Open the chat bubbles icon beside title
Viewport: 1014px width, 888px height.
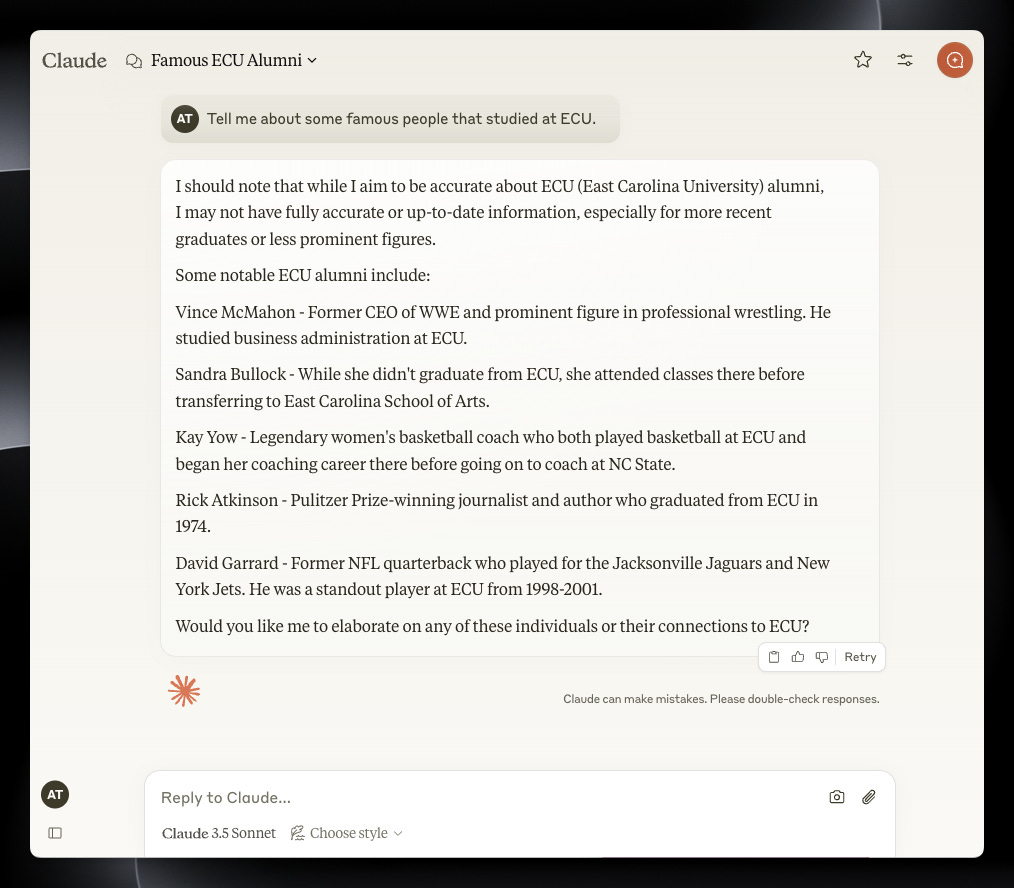pos(134,61)
